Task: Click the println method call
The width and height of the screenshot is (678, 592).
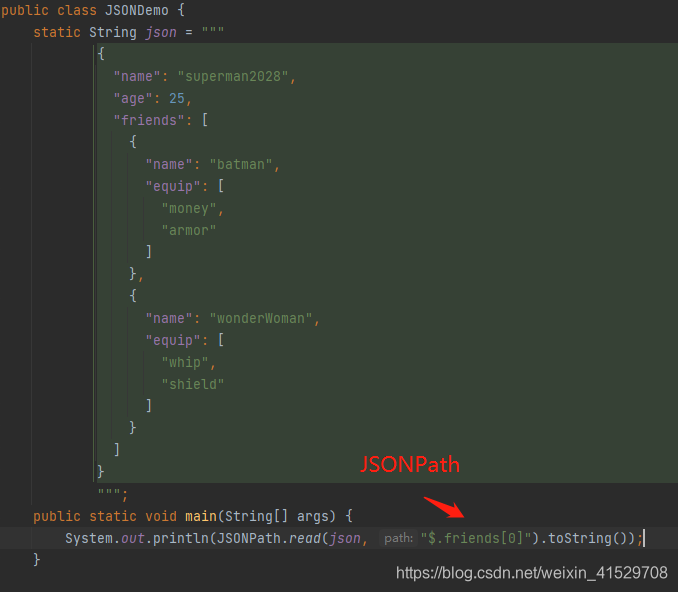Action: (181, 538)
